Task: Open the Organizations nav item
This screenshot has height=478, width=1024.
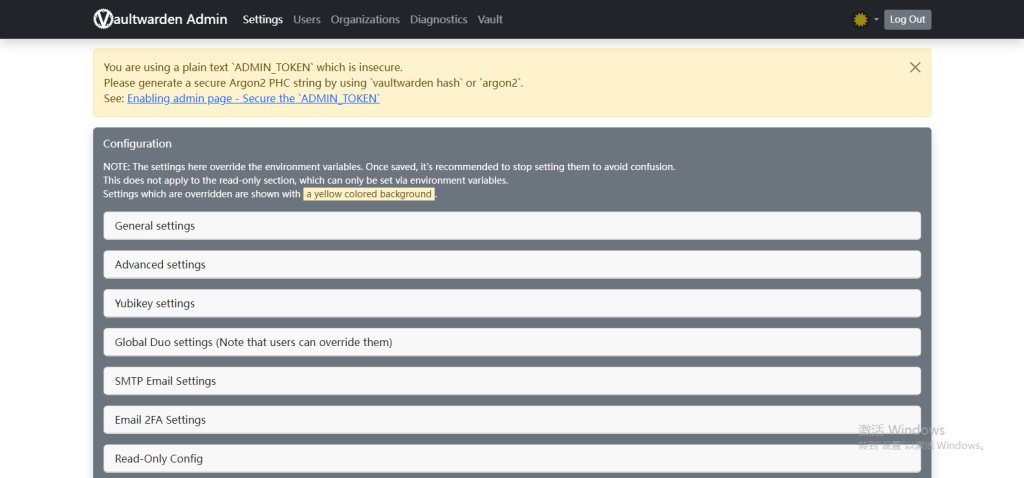Action: pos(365,19)
